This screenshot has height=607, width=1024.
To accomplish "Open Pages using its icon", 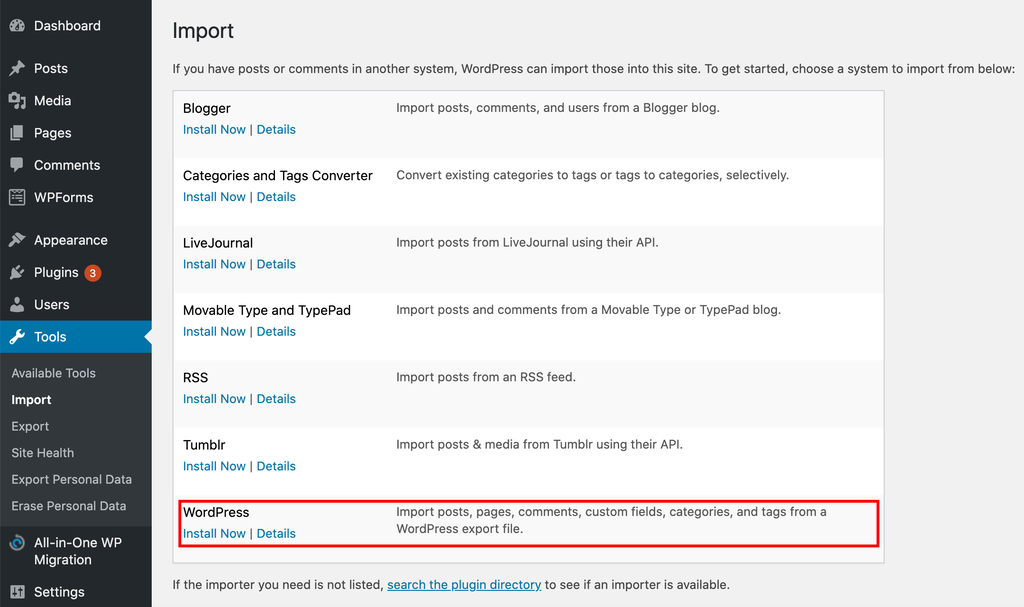I will [x=18, y=132].
